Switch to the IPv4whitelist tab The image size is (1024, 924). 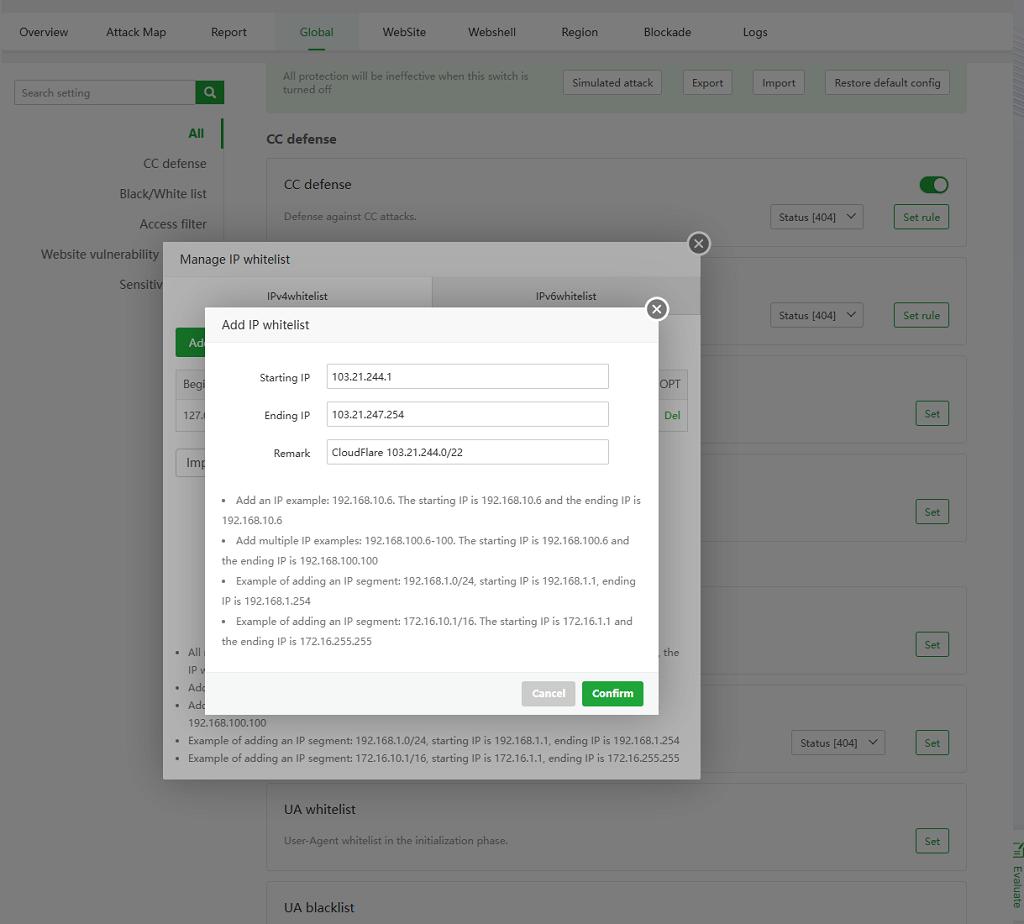click(x=297, y=296)
